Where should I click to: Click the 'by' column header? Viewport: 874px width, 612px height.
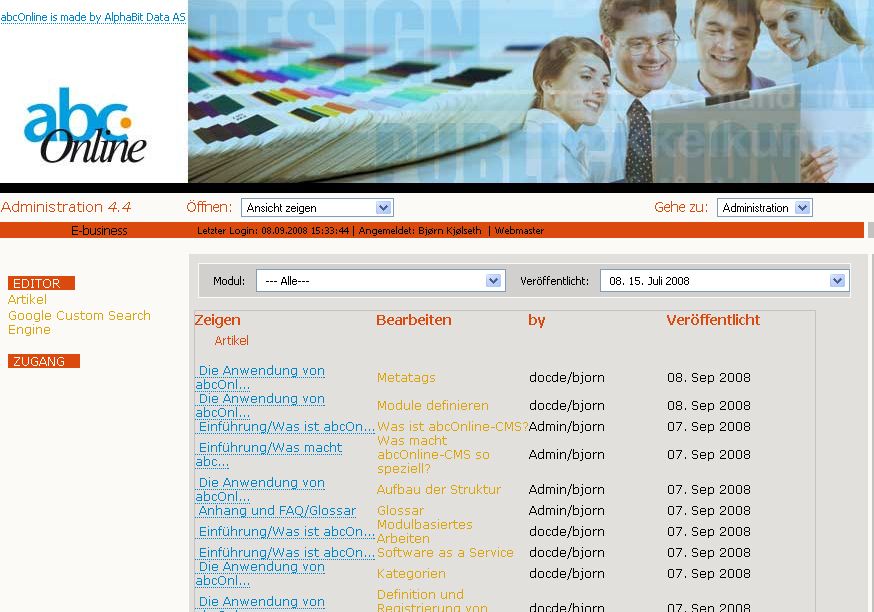(x=537, y=320)
